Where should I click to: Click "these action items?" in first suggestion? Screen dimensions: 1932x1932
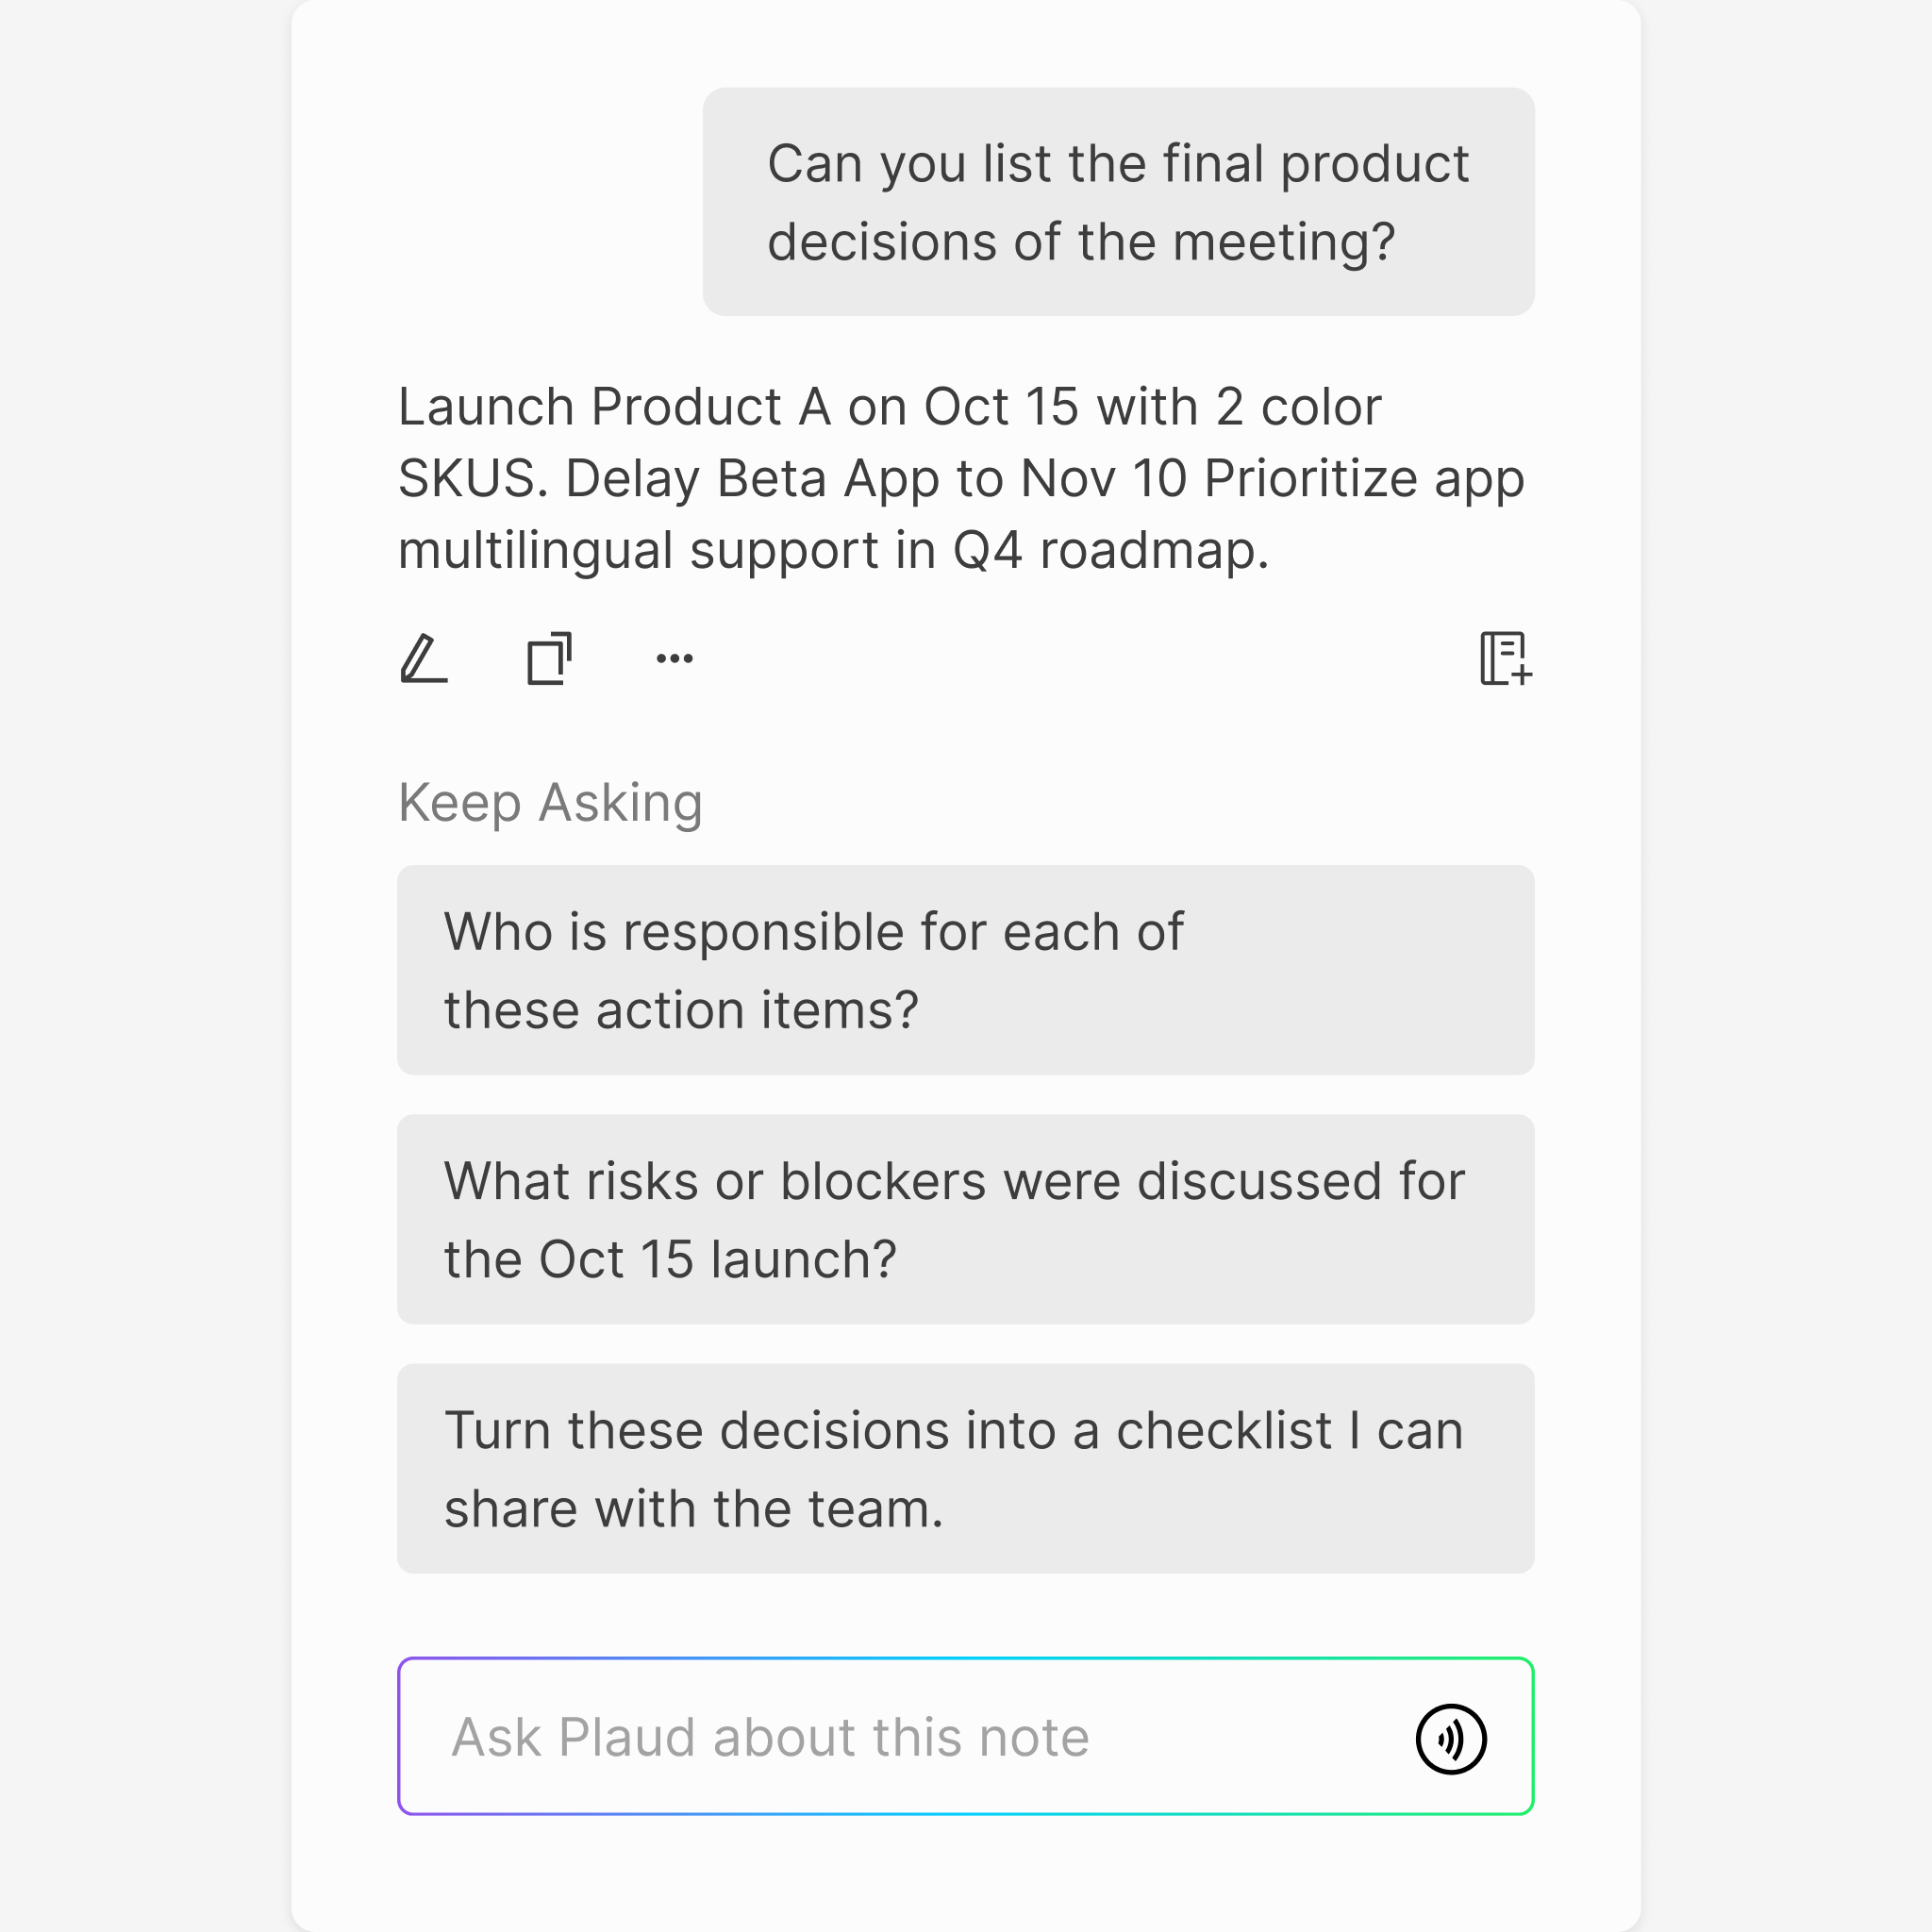[681, 1010]
